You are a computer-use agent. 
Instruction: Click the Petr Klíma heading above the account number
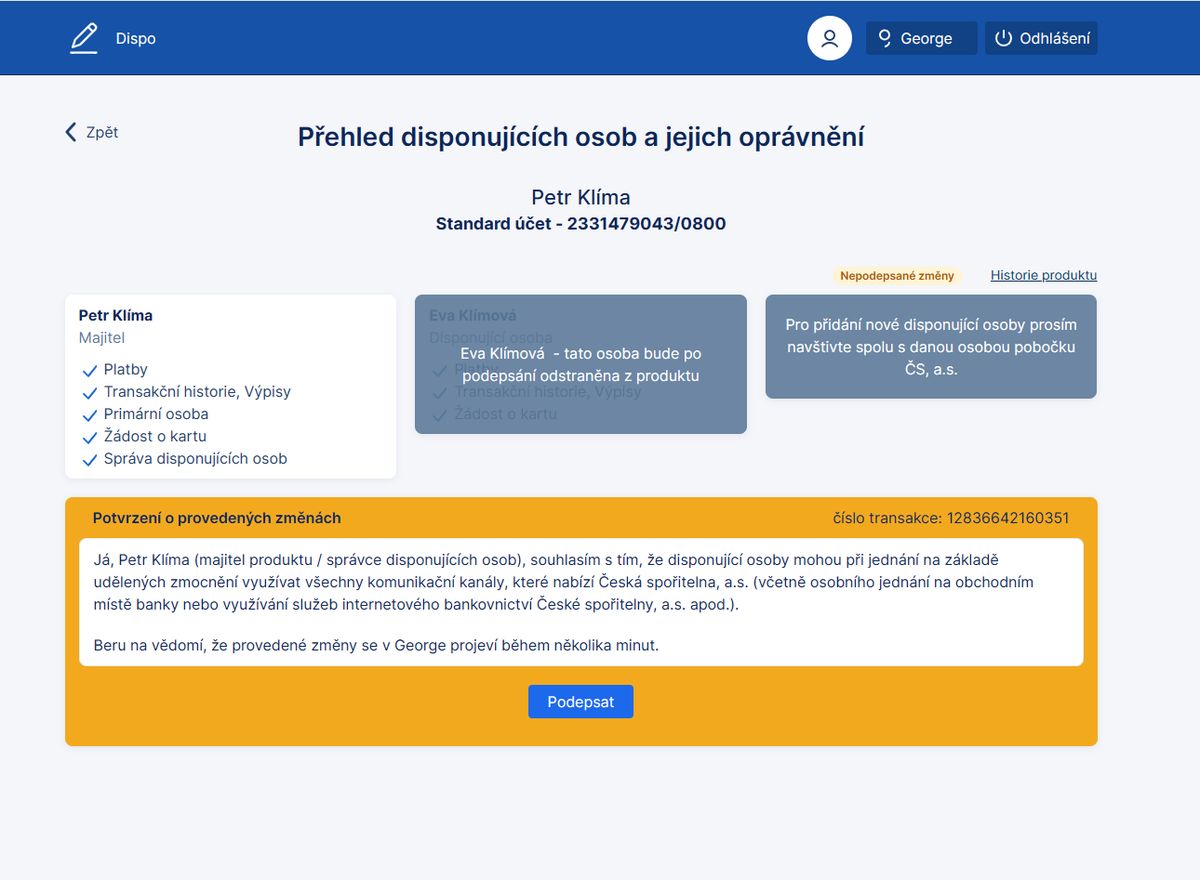(581, 197)
